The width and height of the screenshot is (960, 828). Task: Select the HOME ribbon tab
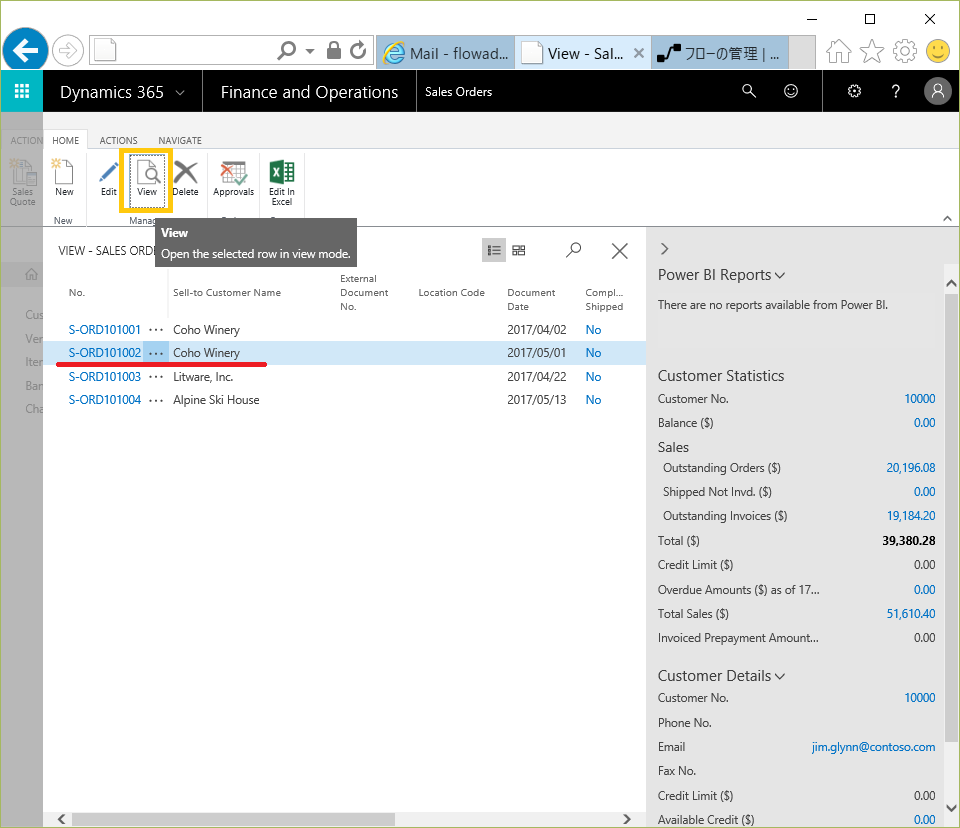[66, 140]
